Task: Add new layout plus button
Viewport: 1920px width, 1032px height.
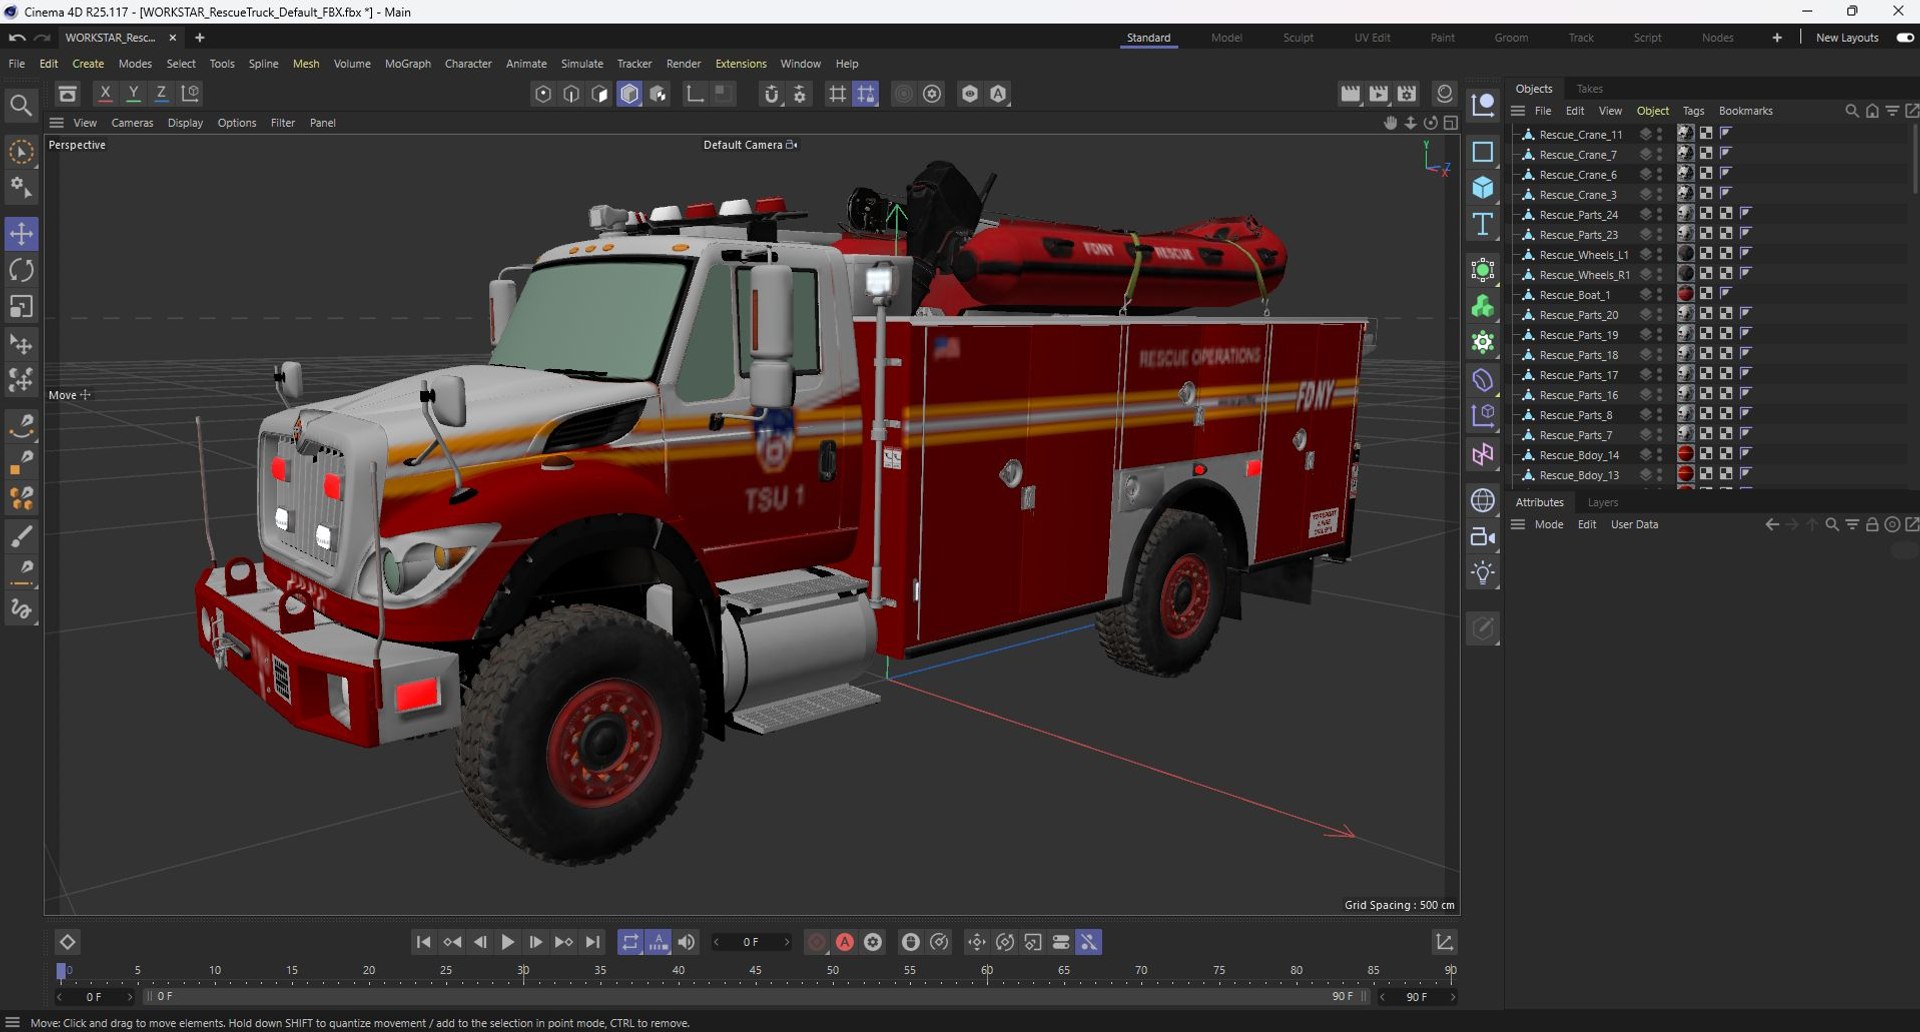Action: pos(1777,38)
